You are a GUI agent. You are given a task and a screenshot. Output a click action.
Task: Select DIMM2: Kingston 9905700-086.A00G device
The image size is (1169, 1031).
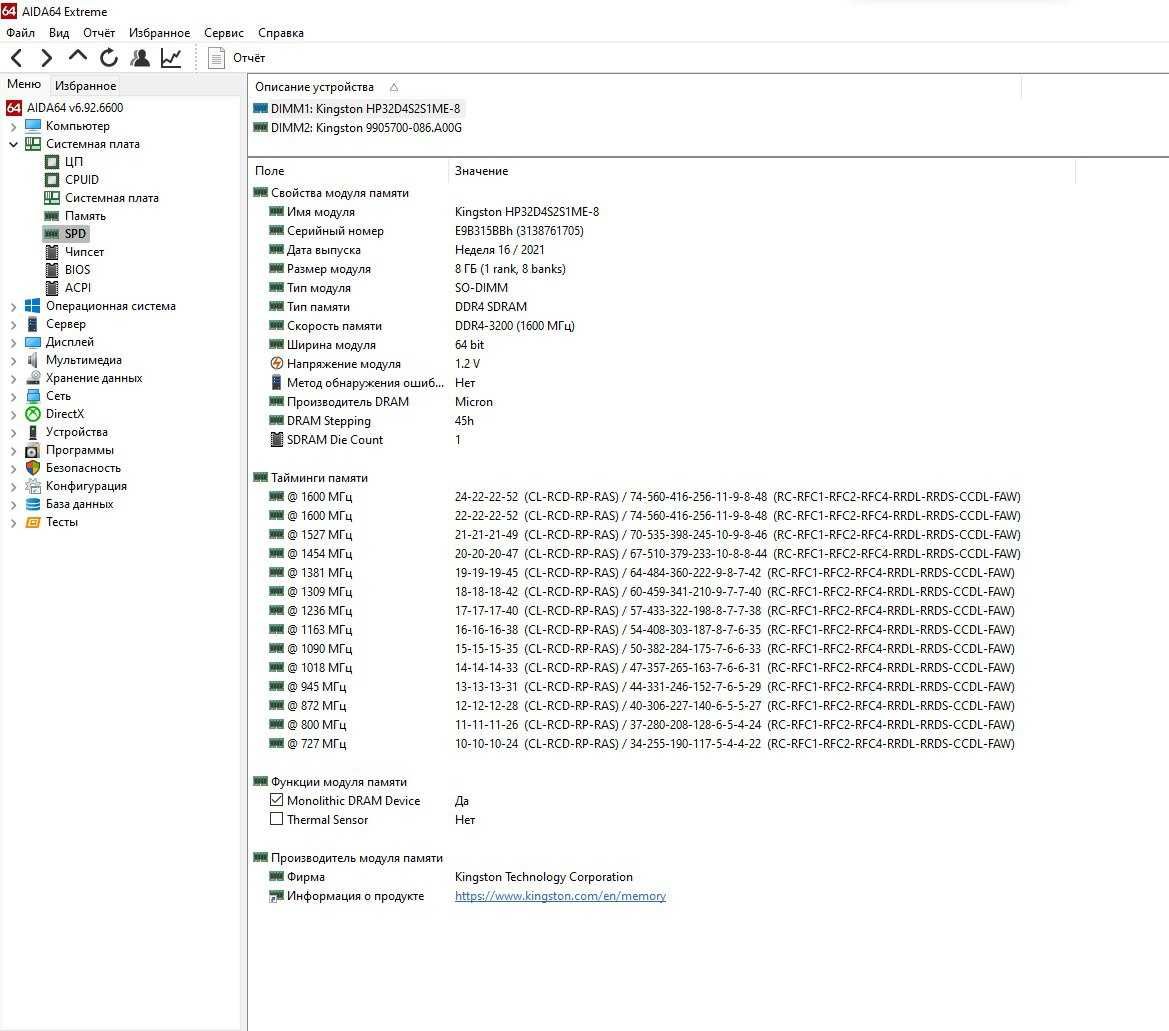tap(358, 127)
